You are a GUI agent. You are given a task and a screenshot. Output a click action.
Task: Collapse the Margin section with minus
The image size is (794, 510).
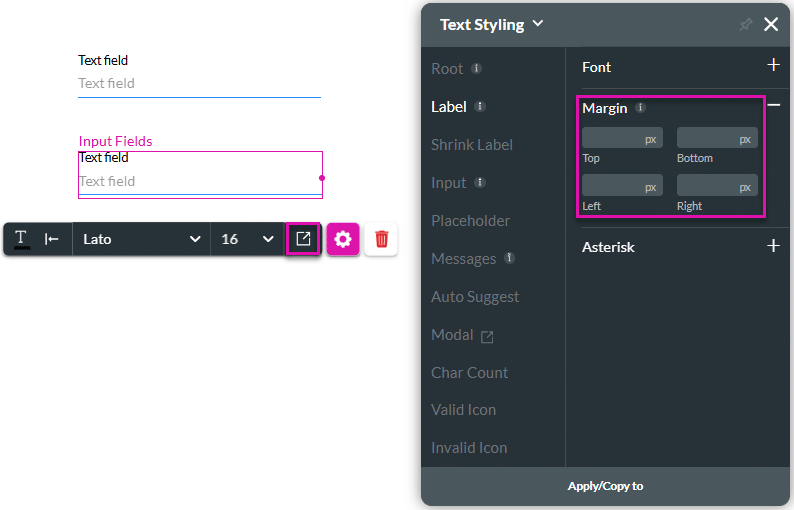tap(773, 105)
